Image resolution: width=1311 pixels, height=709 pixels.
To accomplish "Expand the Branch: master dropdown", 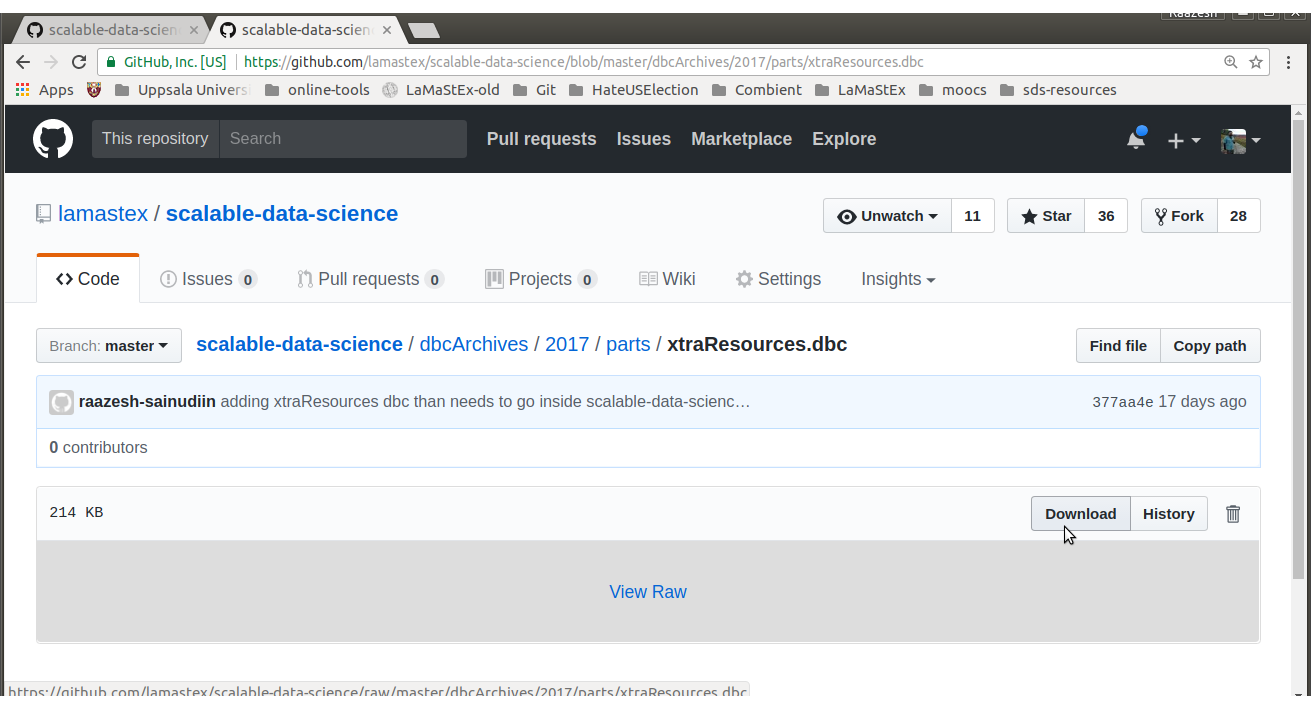I will 109,346.
